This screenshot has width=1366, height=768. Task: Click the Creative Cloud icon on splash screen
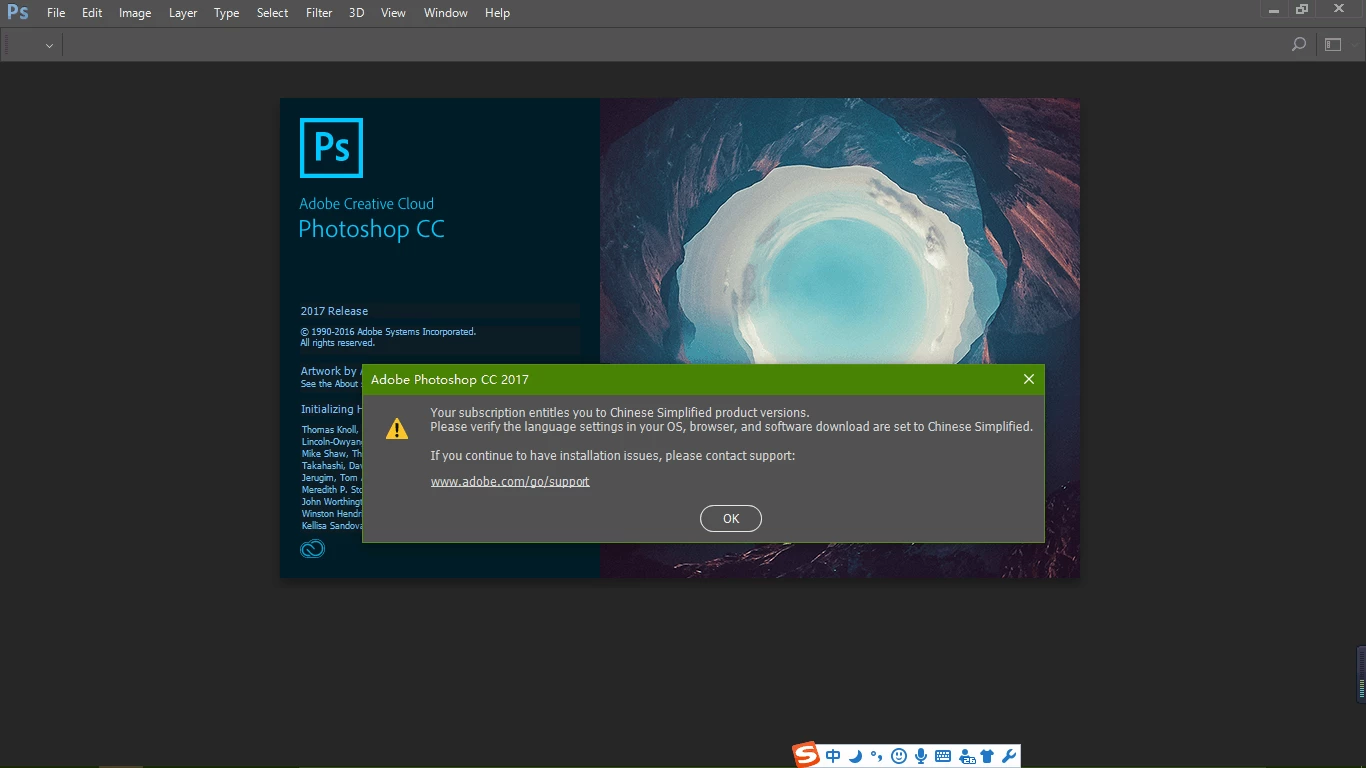click(x=313, y=548)
